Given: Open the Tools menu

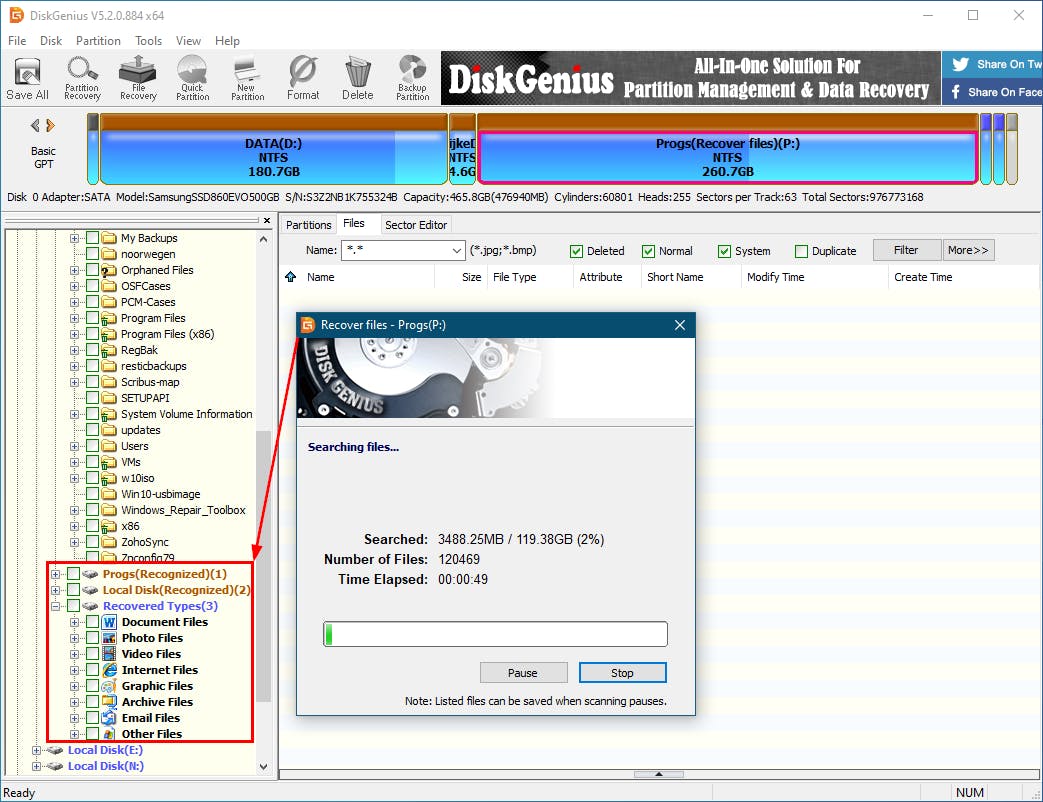Looking at the screenshot, I should coord(148,41).
